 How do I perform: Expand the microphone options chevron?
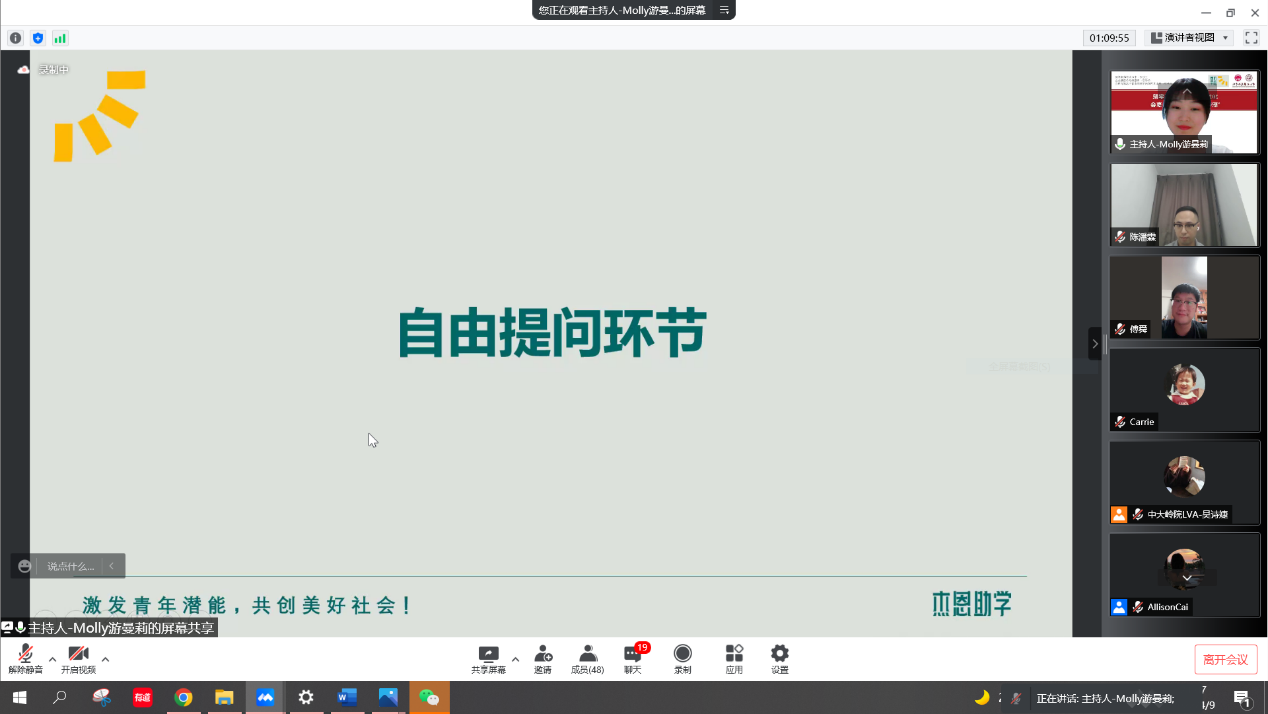52,658
